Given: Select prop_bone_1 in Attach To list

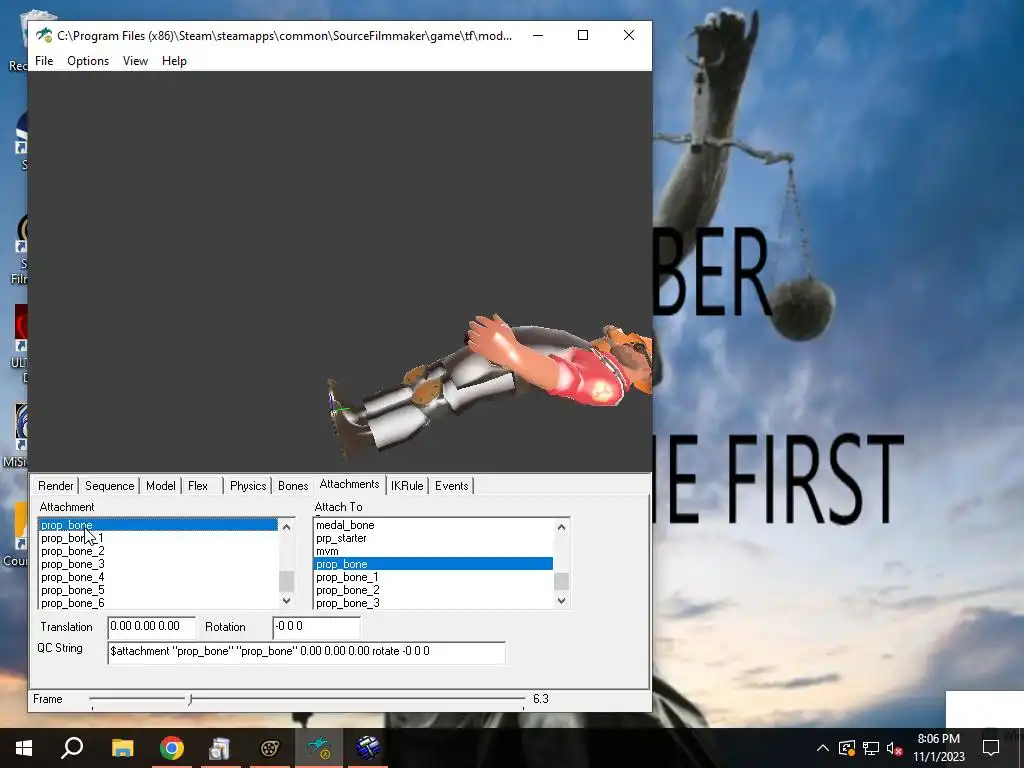Looking at the screenshot, I should pos(434,577).
